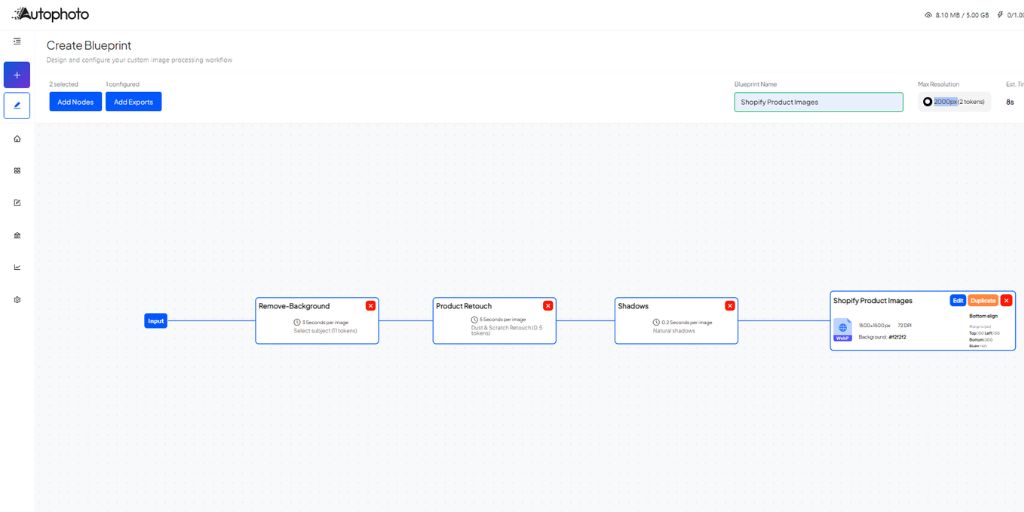Click the WebP file format icon
1024x512 pixels.
(x=842, y=330)
